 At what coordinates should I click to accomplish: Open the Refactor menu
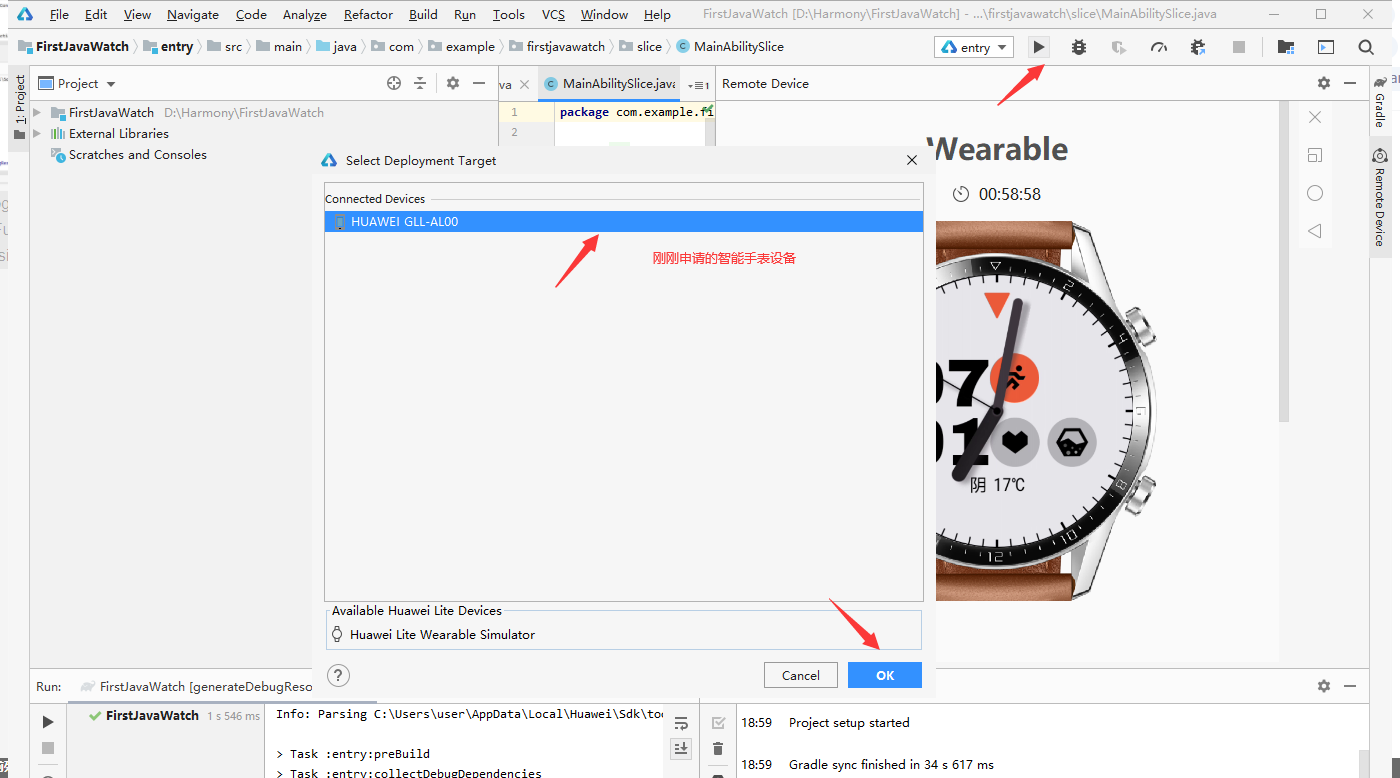click(x=368, y=15)
